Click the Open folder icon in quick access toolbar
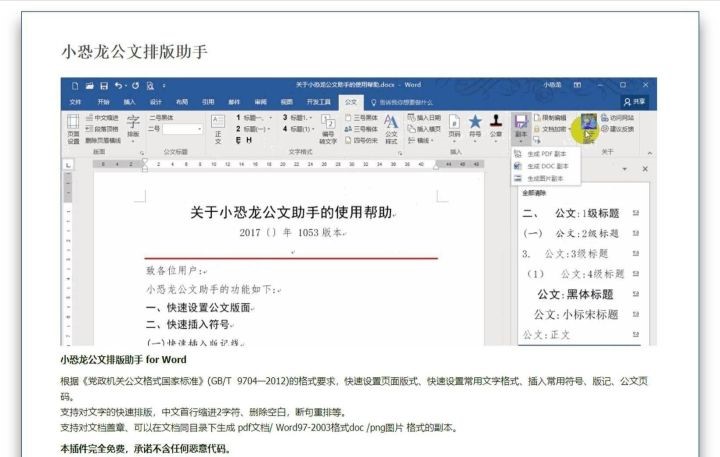This screenshot has height=457, width=720. (90, 86)
